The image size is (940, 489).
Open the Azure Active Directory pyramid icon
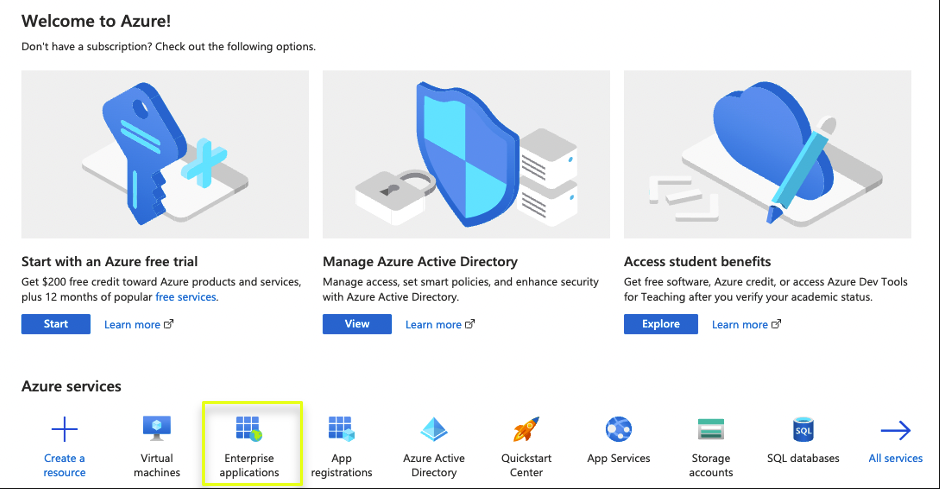[x=434, y=429]
